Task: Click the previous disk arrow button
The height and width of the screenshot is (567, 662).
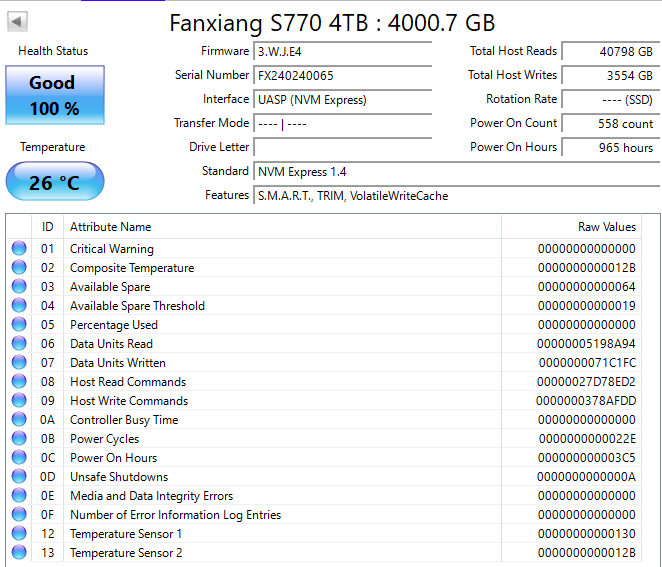Action: (19, 21)
